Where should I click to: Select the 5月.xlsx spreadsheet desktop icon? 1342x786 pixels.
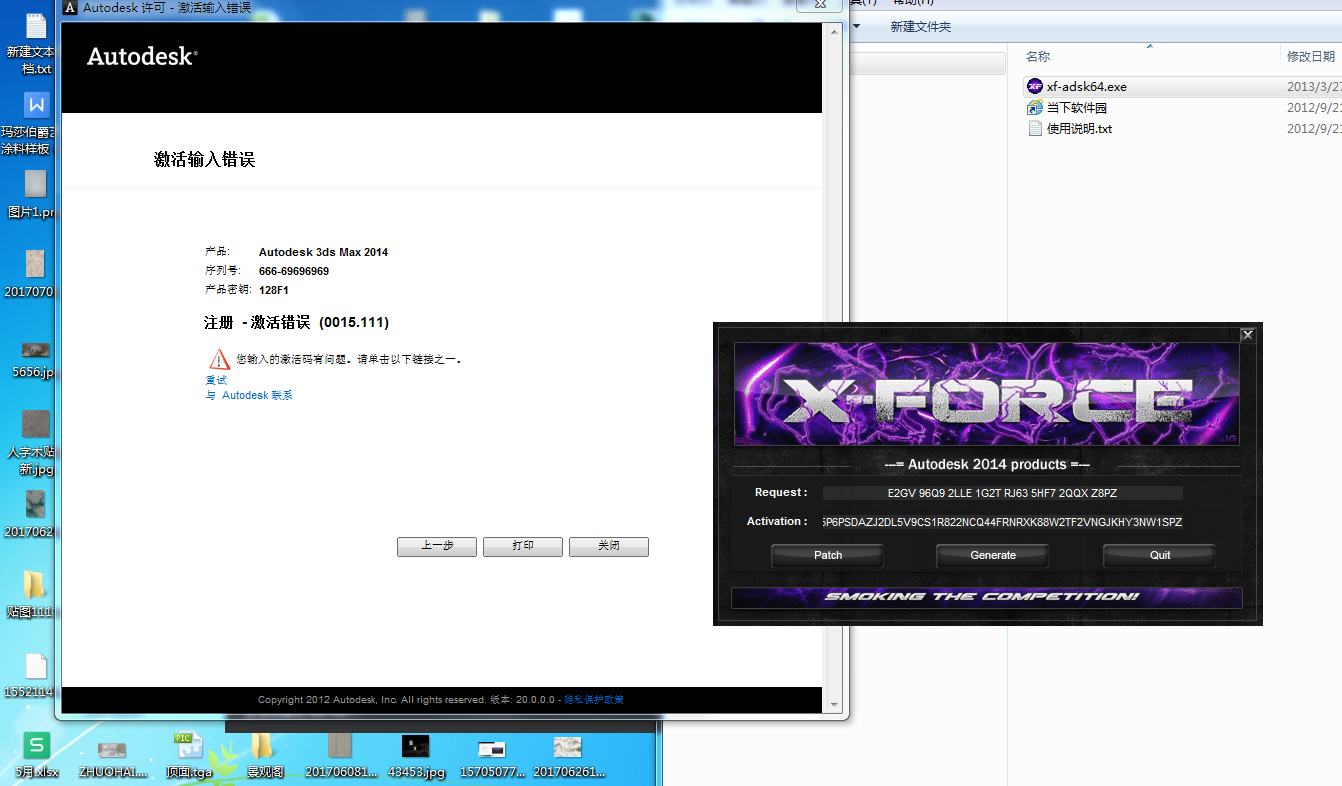coord(36,746)
